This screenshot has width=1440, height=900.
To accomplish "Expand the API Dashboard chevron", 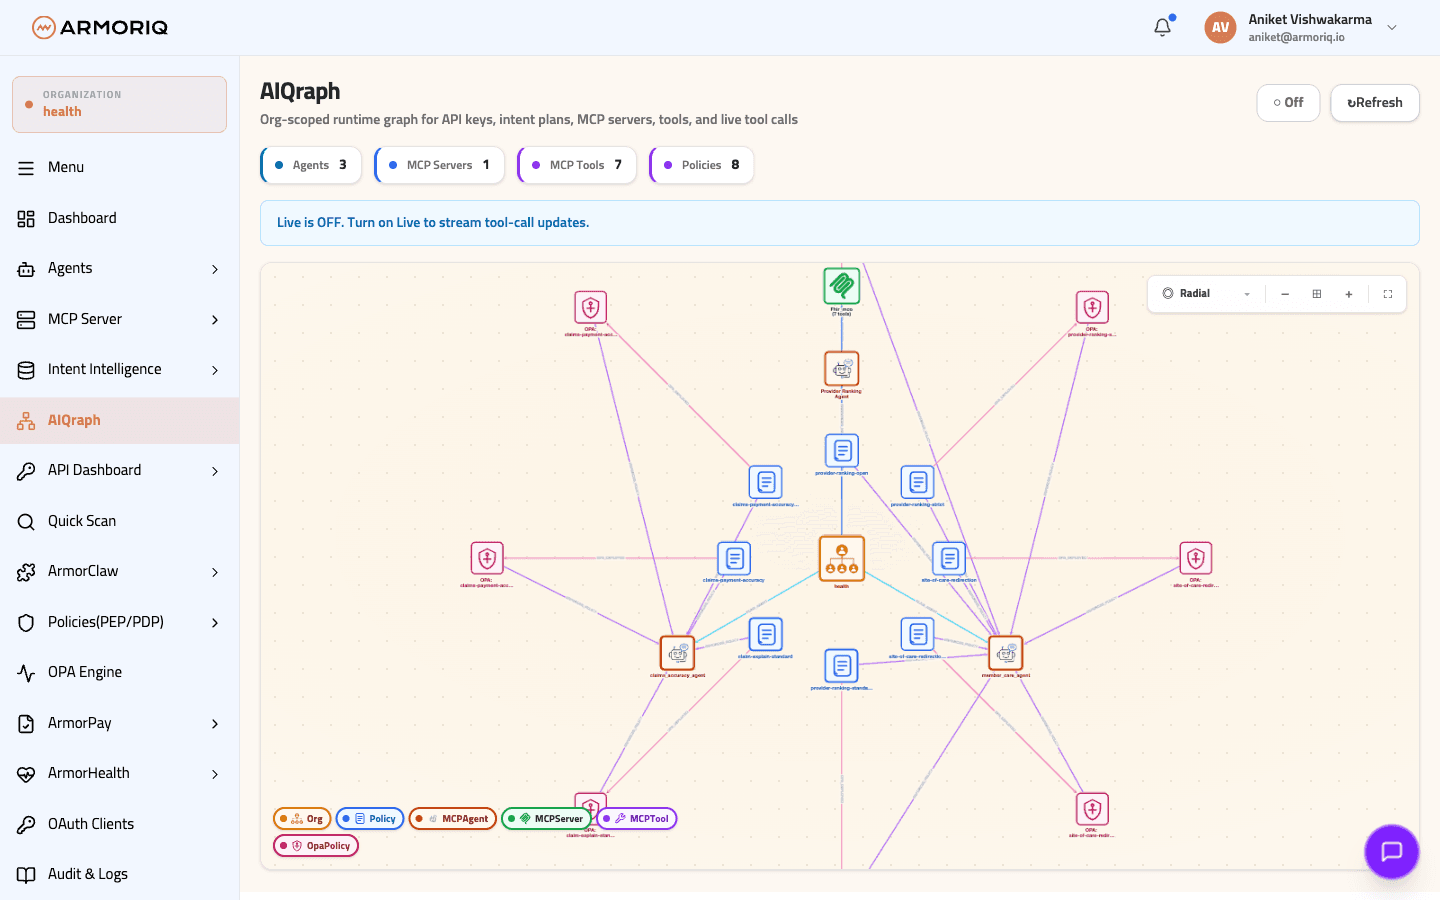I will pos(215,471).
